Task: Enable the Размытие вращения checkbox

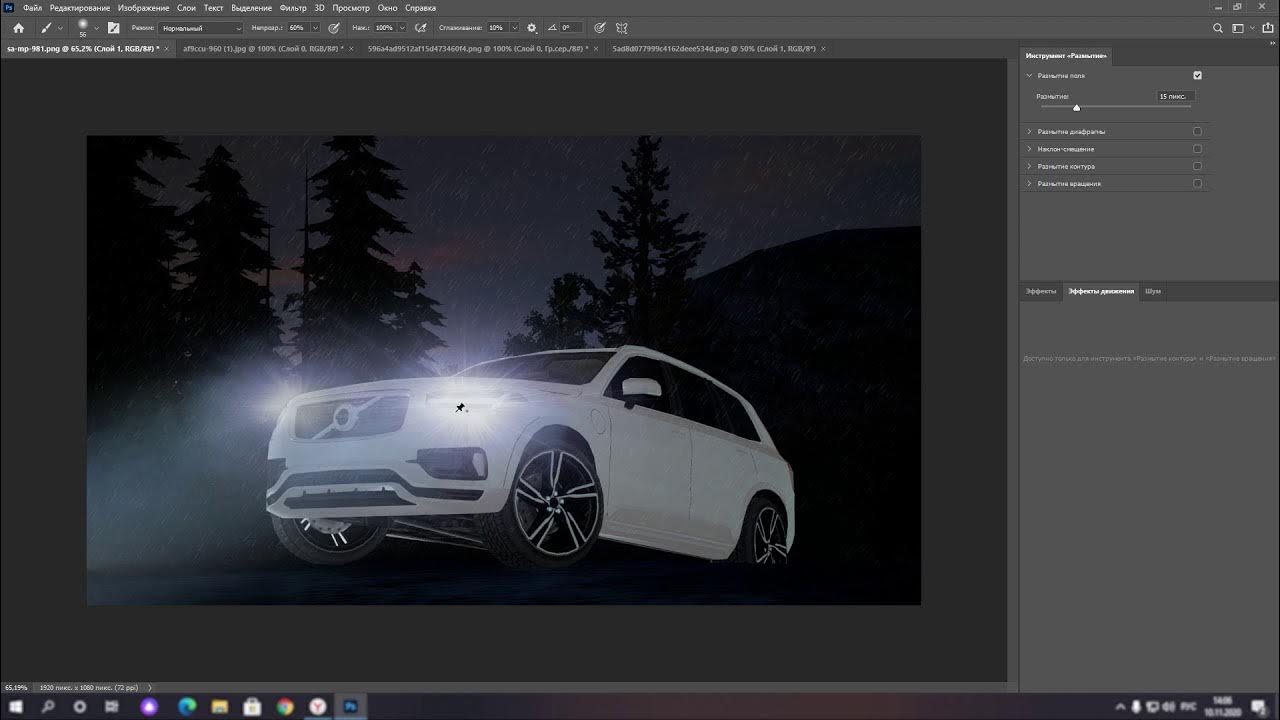Action: [1197, 183]
